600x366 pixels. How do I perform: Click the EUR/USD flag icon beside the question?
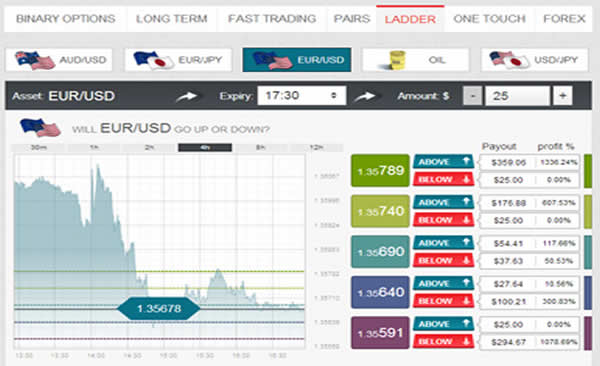click(x=40, y=128)
